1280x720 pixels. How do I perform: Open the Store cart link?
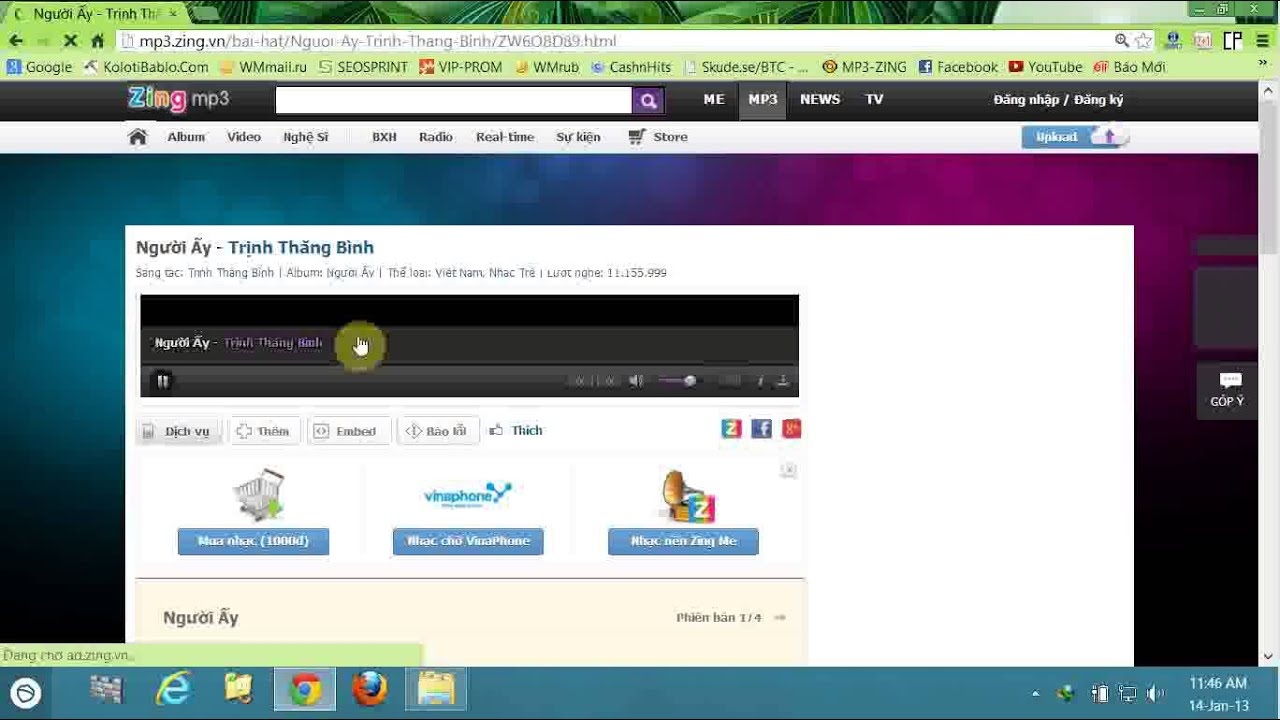tap(658, 137)
